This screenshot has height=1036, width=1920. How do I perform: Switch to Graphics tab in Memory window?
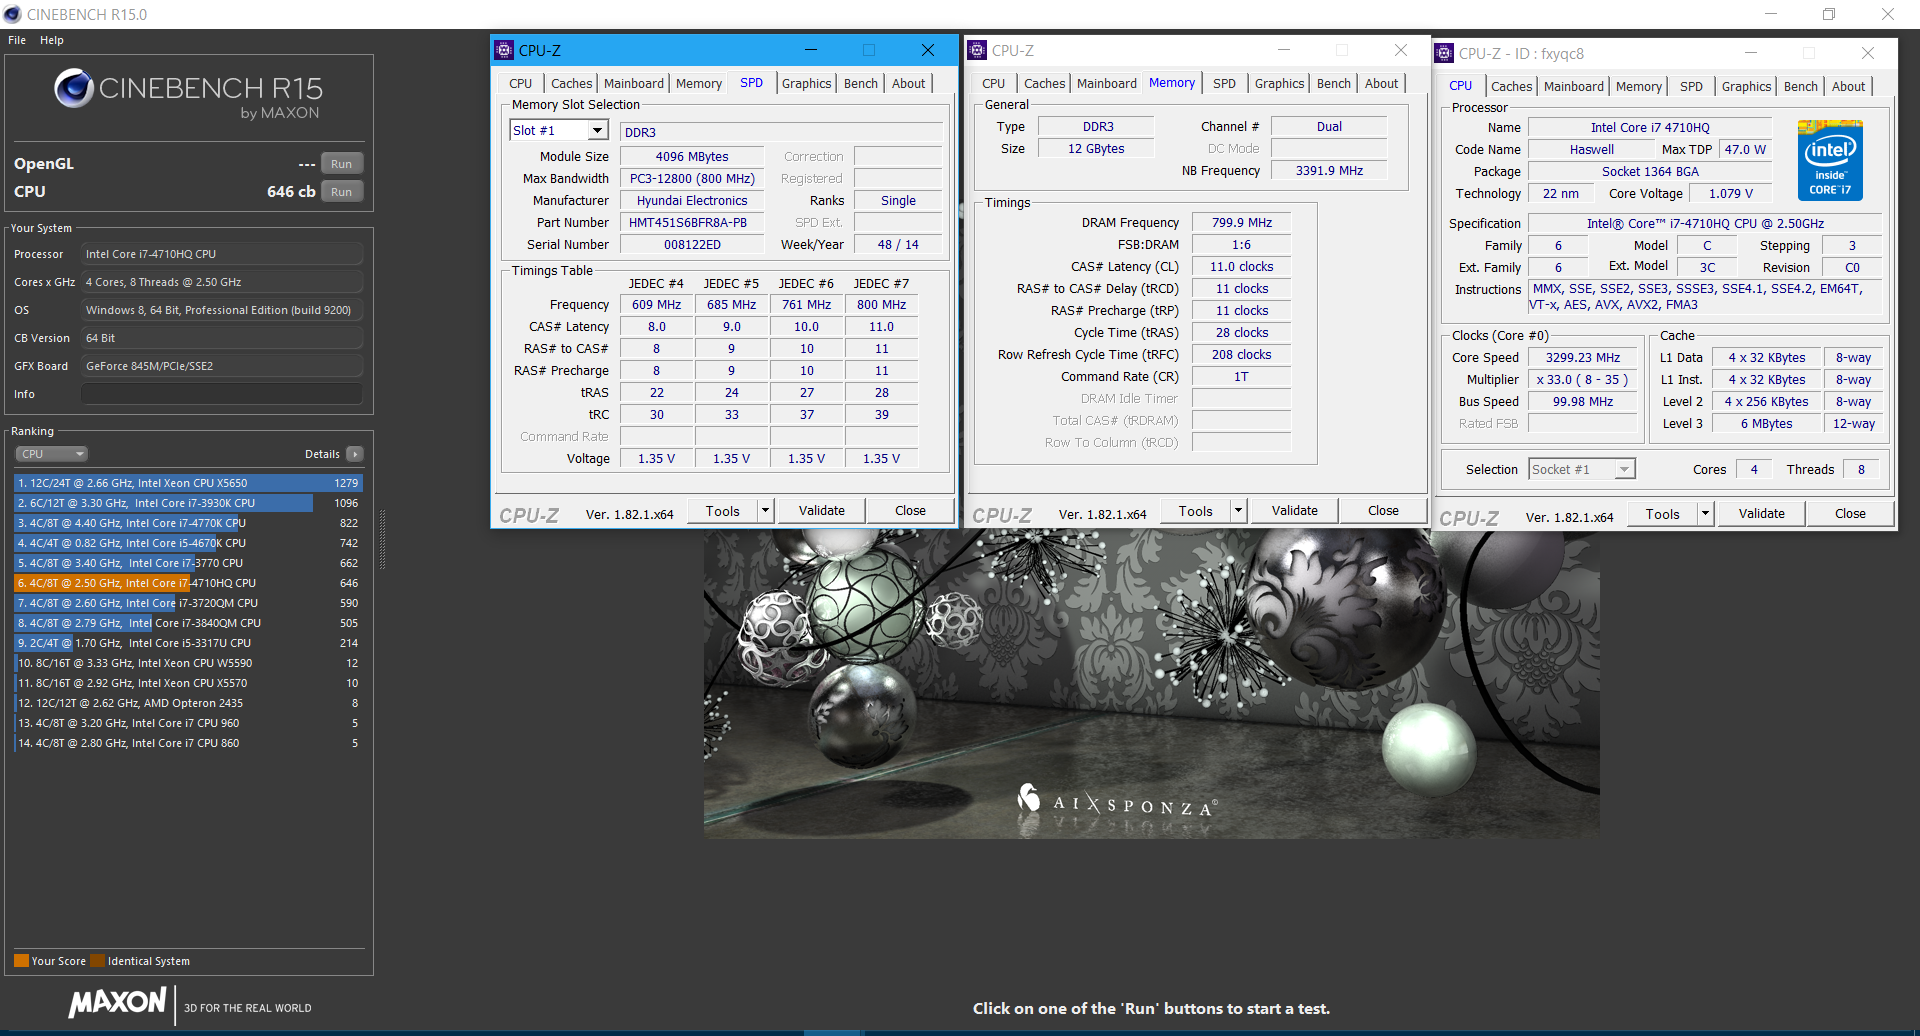[1280, 83]
